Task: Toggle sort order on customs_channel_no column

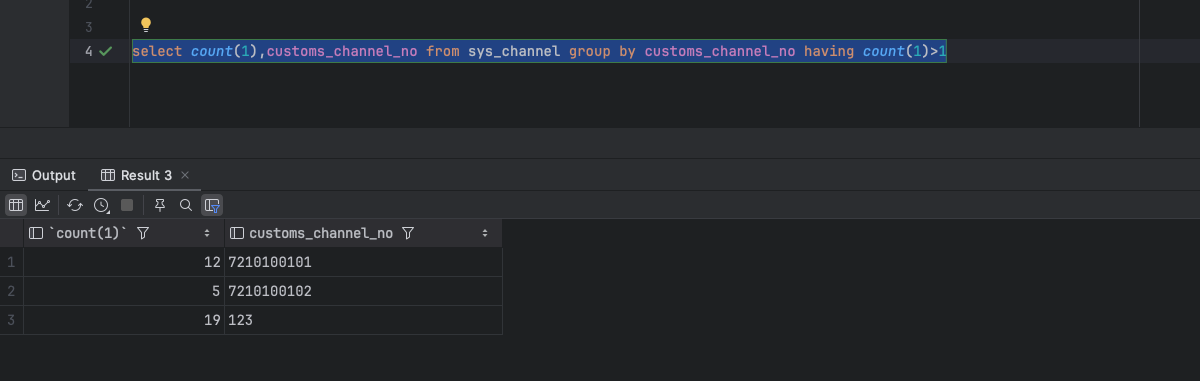Action: tap(485, 233)
